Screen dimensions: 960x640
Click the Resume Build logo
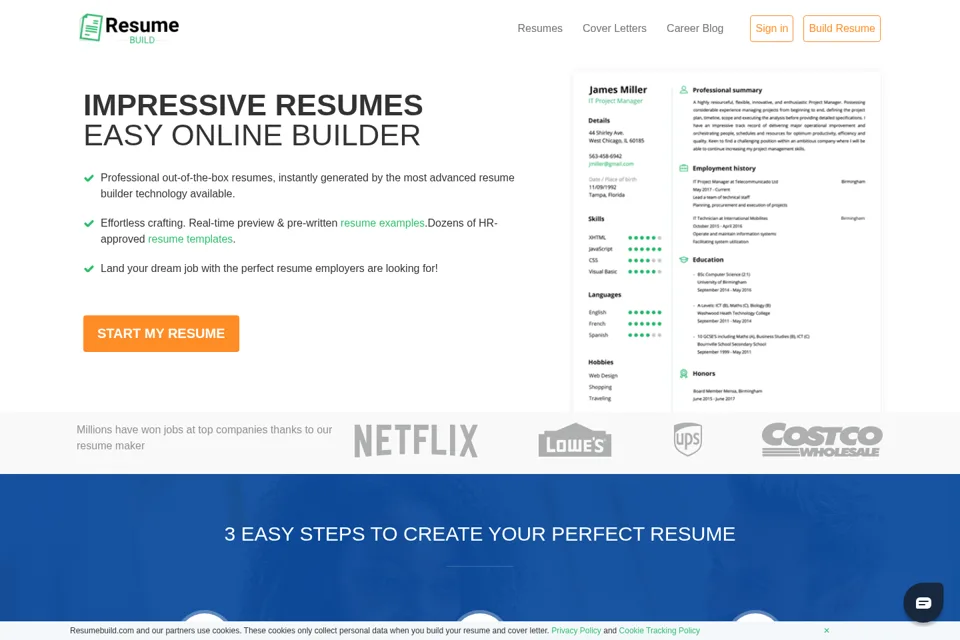click(x=129, y=28)
